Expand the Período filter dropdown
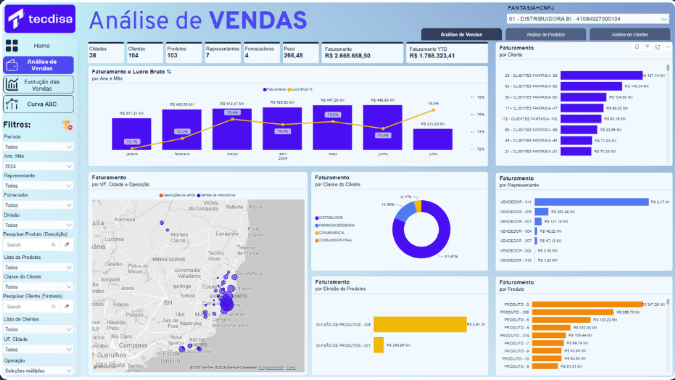The height and width of the screenshot is (380, 675). point(38,147)
